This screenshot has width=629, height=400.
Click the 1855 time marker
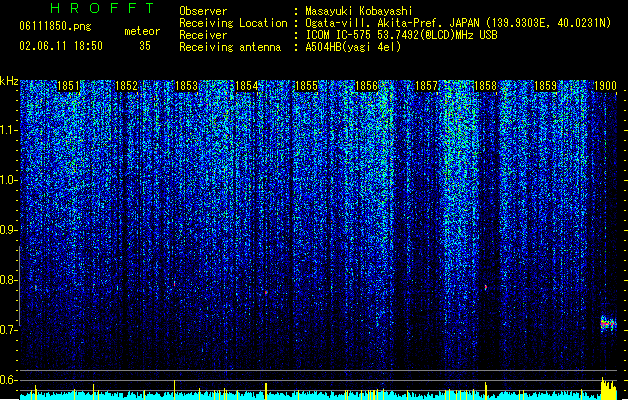pyautogui.click(x=306, y=86)
